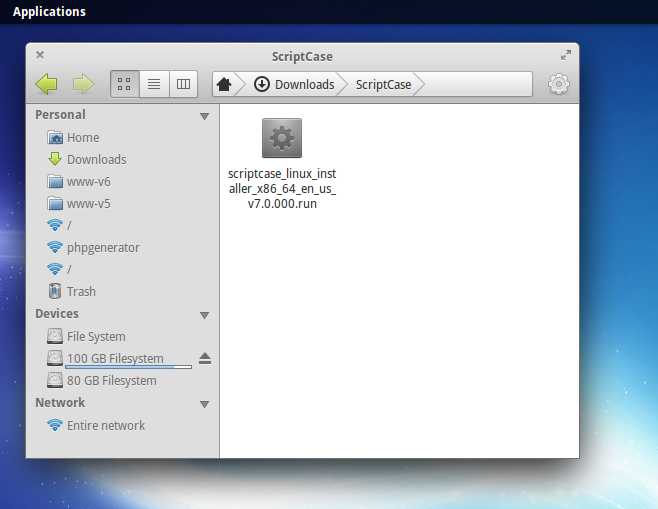This screenshot has height=509, width=658.
Task: Click the phpgenerator wifi icon
Action: (55, 247)
